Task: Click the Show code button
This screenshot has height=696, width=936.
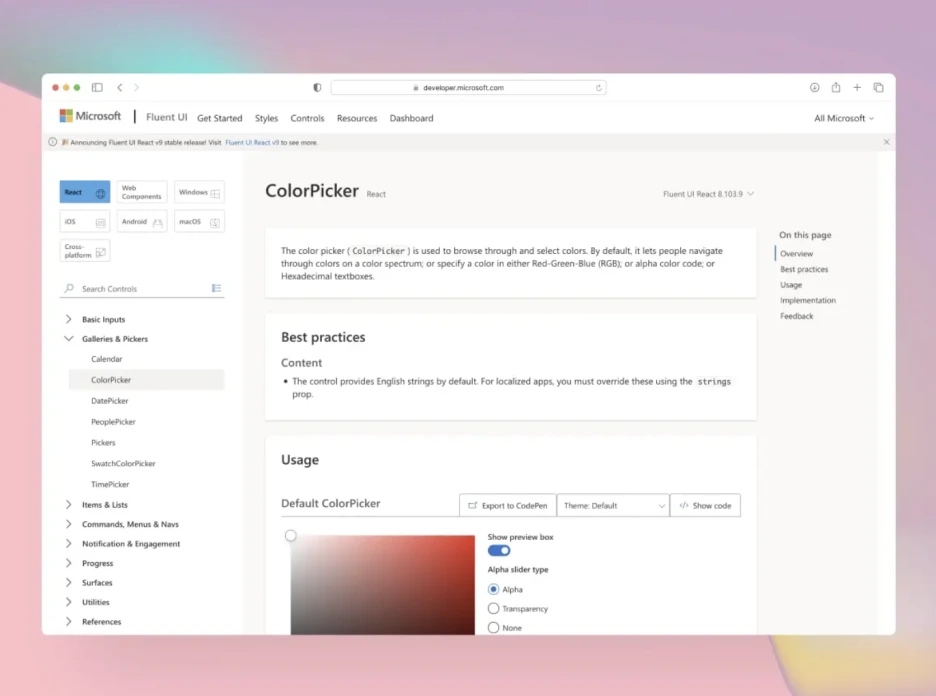Action: pos(705,505)
